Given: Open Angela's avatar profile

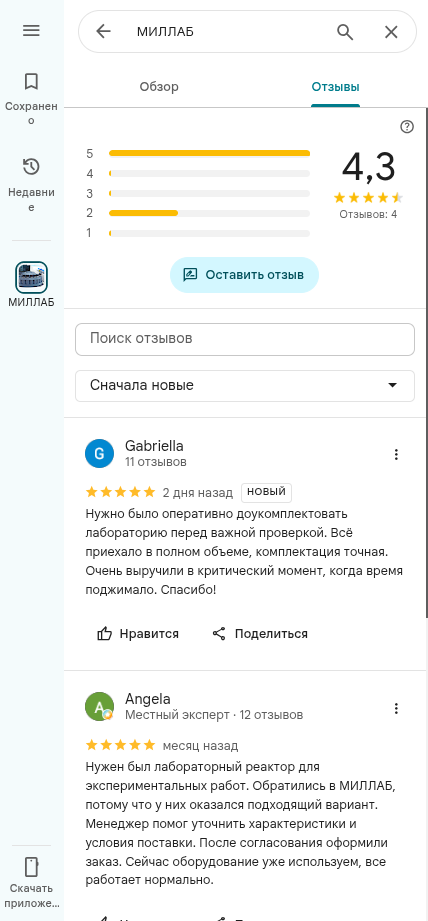Looking at the screenshot, I should [x=99, y=707].
